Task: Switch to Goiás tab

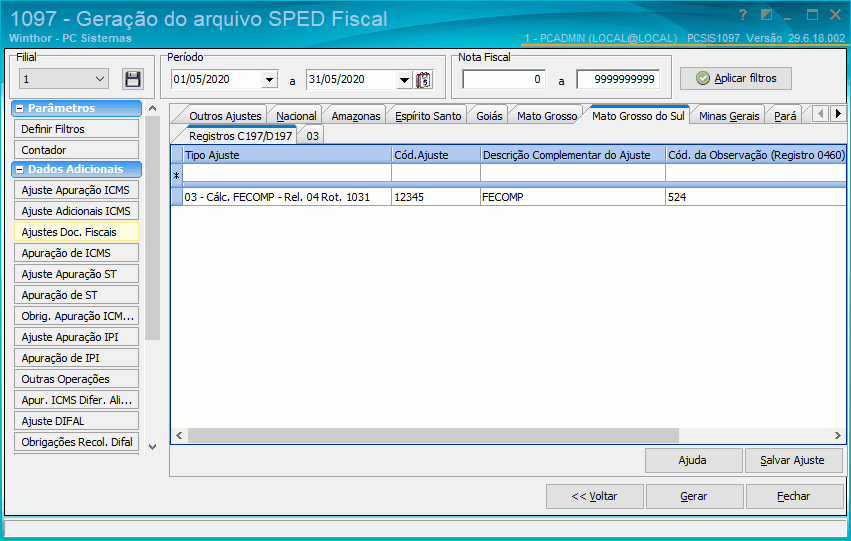Action: (x=489, y=116)
